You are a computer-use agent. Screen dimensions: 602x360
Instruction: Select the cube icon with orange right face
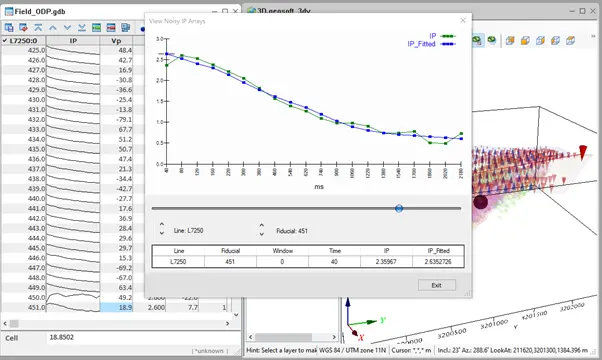(x=540, y=40)
